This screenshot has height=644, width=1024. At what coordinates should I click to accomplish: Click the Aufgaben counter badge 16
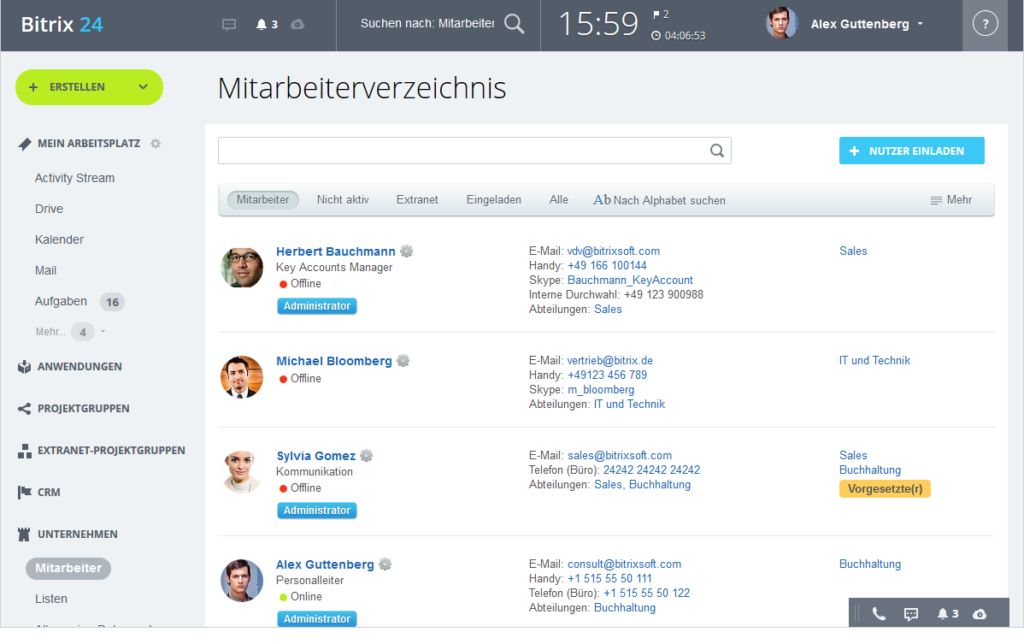click(x=112, y=302)
